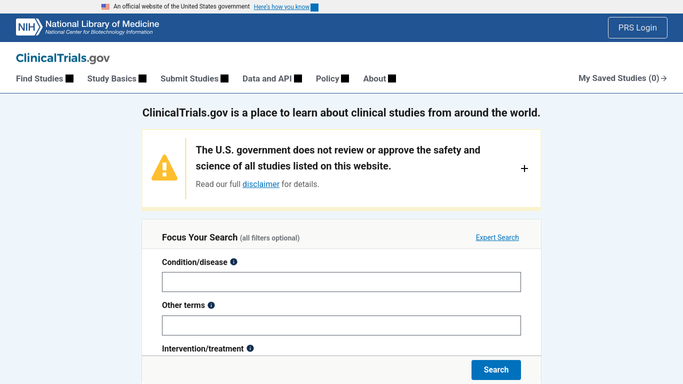Viewport: 683px width, 384px height.
Task: Click the yellow warning triangle icon
Action: click(x=164, y=168)
